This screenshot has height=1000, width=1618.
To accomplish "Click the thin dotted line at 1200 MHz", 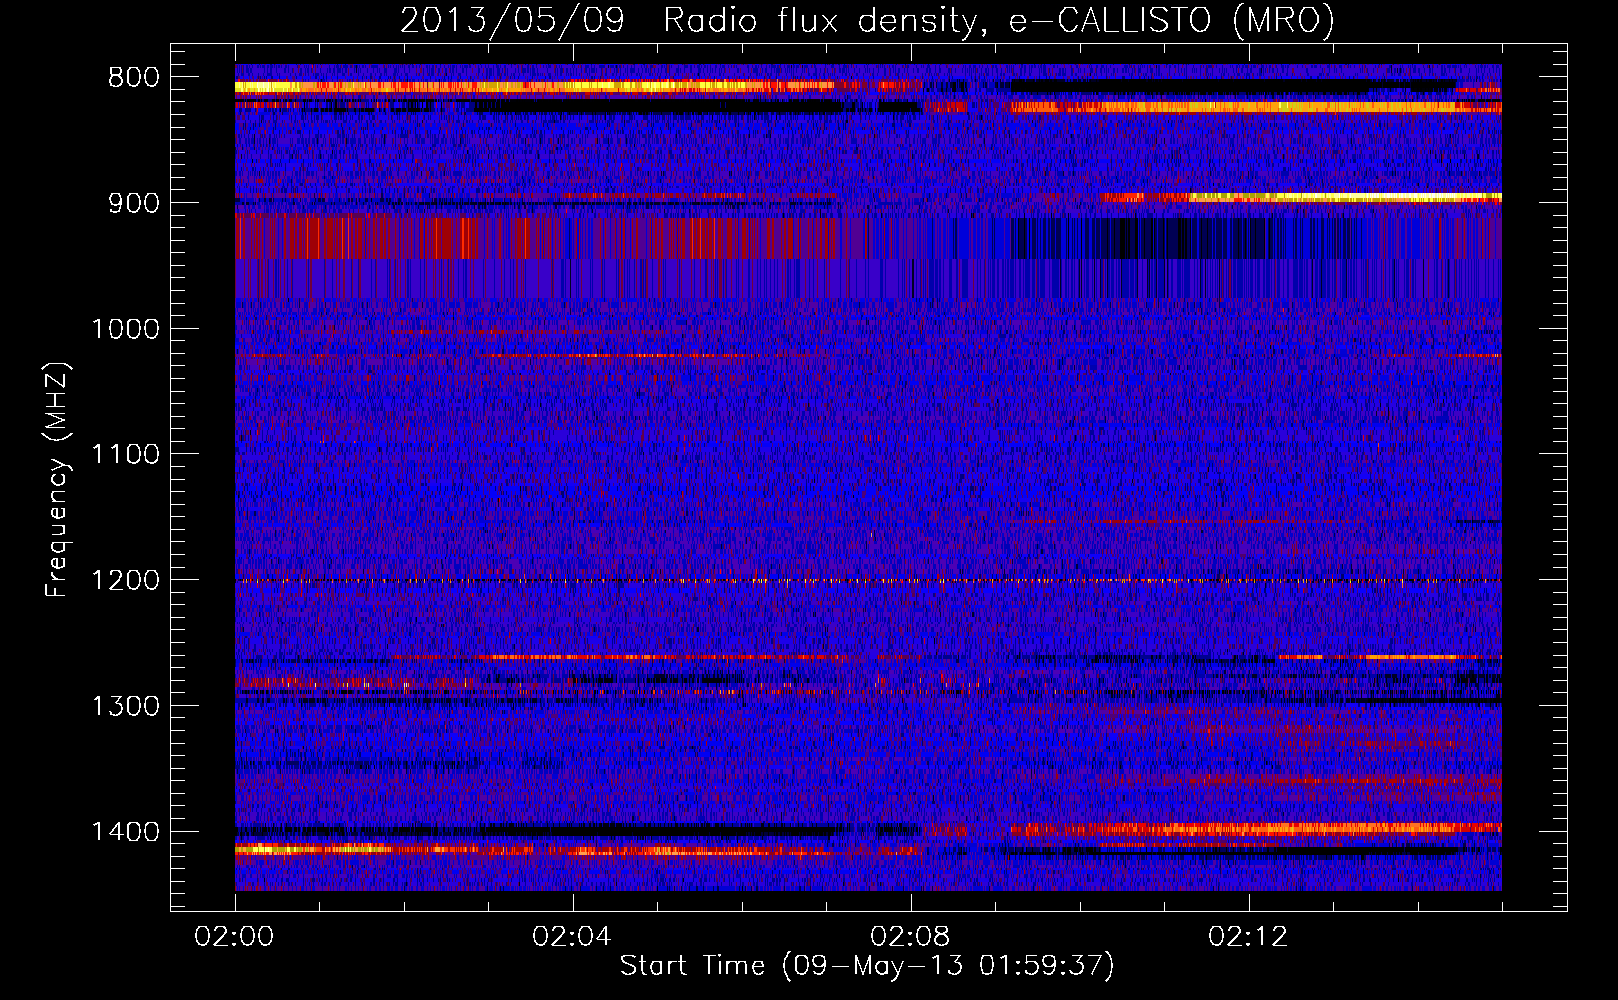I will click(x=868, y=581).
